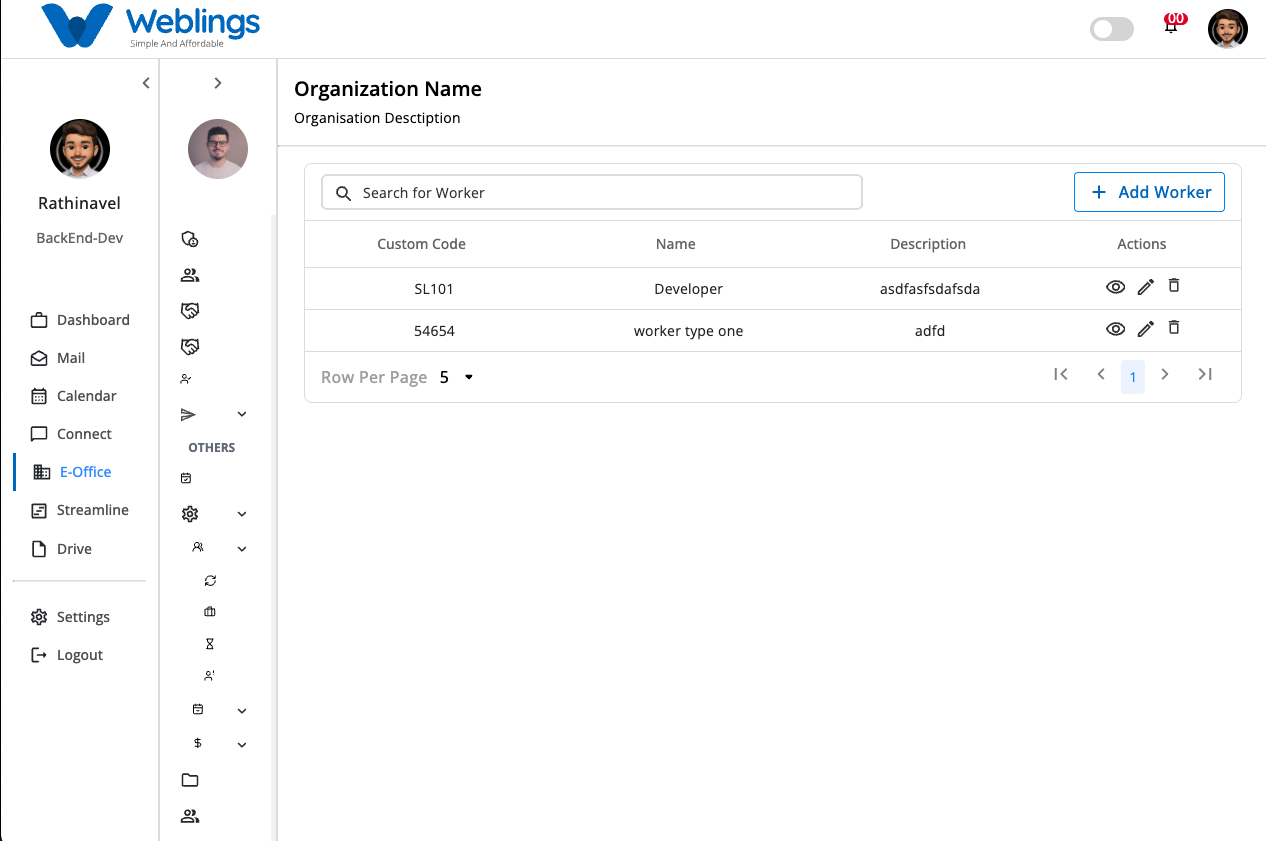This screenshot has width=1266, height=841.
Task: Open the Row Per Page dropdown
Action: click(457, 377)
